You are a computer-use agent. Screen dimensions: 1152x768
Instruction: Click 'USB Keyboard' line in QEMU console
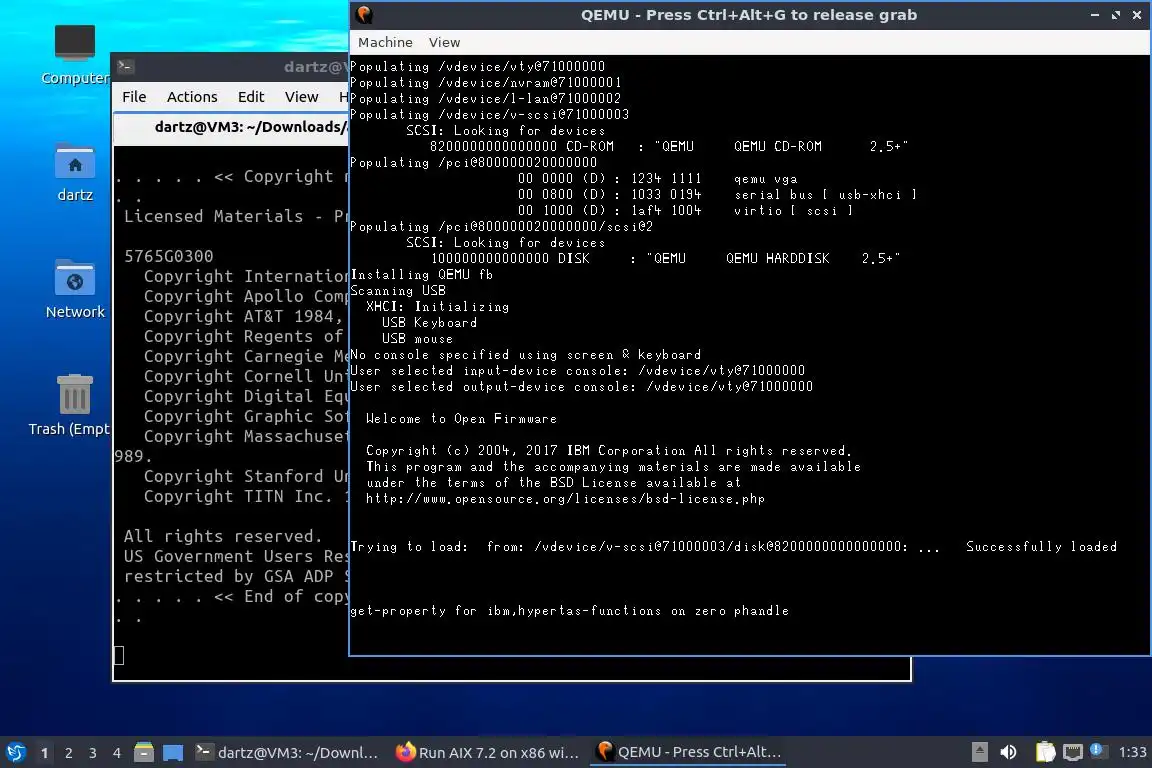tap(429, 323)
